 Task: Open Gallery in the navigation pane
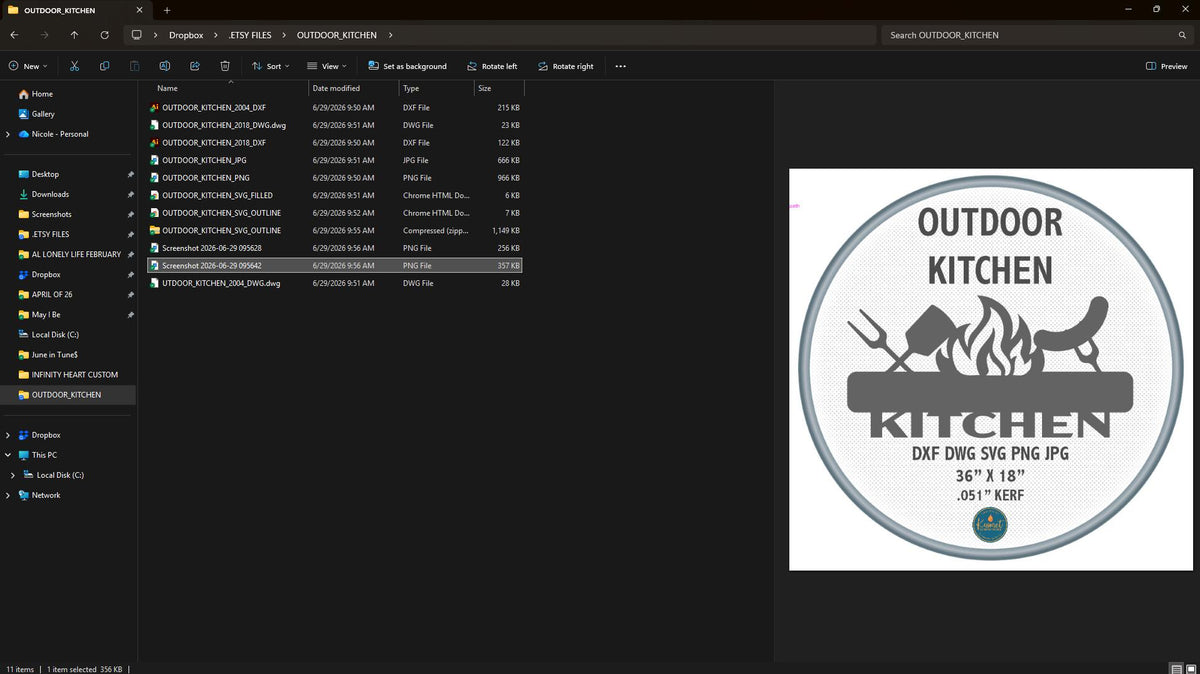[x=43, y=114]
